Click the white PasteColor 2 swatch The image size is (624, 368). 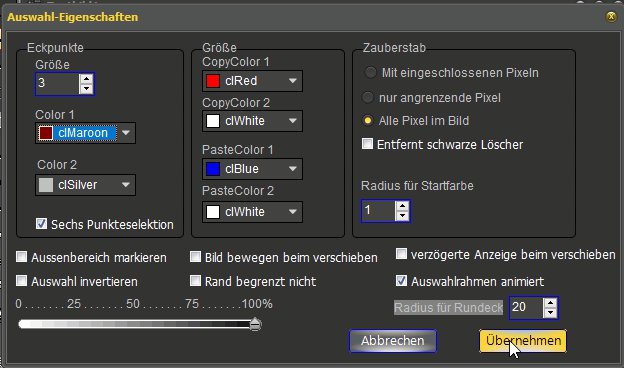[x=213, y=212]
